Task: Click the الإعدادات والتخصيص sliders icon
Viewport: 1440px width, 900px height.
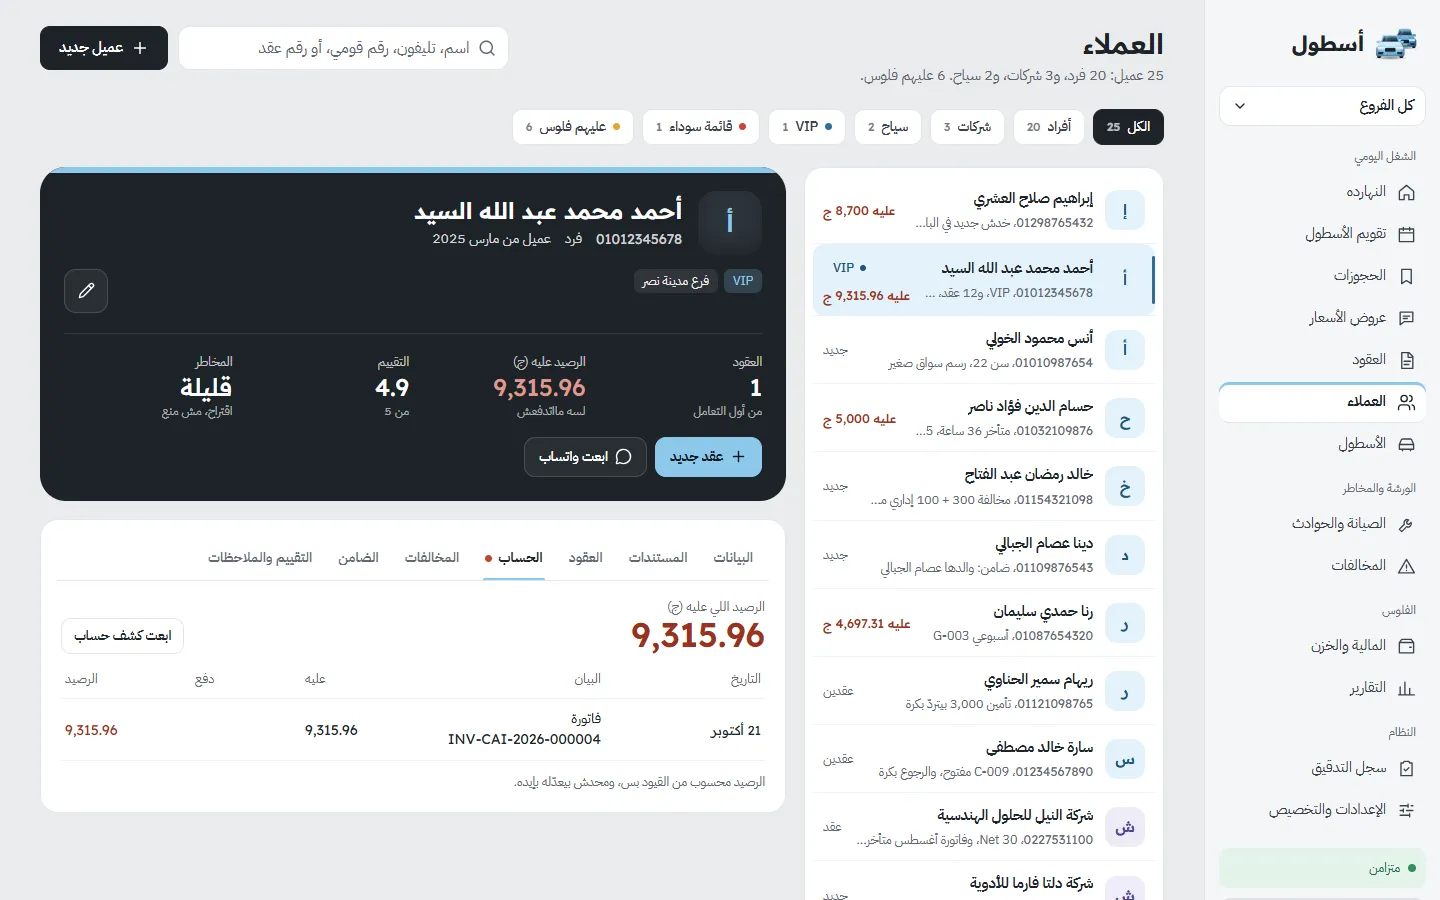Action: 1406,810
